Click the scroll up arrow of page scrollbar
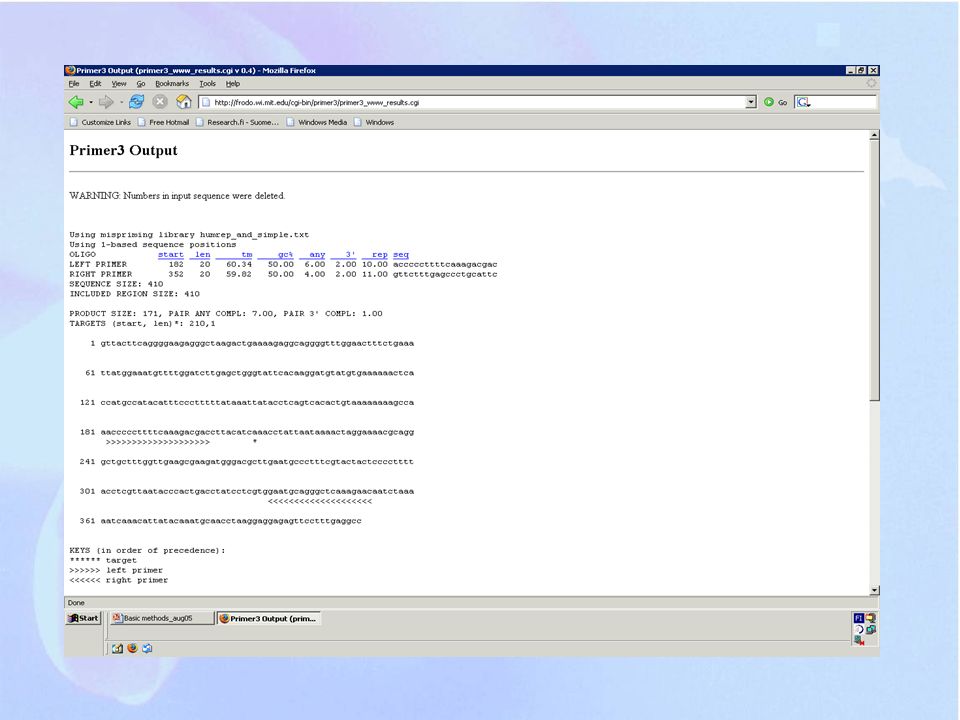 coord(874,135)
